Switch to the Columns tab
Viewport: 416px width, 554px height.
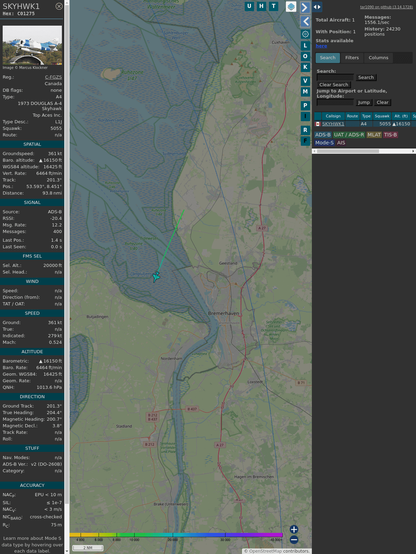[x=378, y=58]
